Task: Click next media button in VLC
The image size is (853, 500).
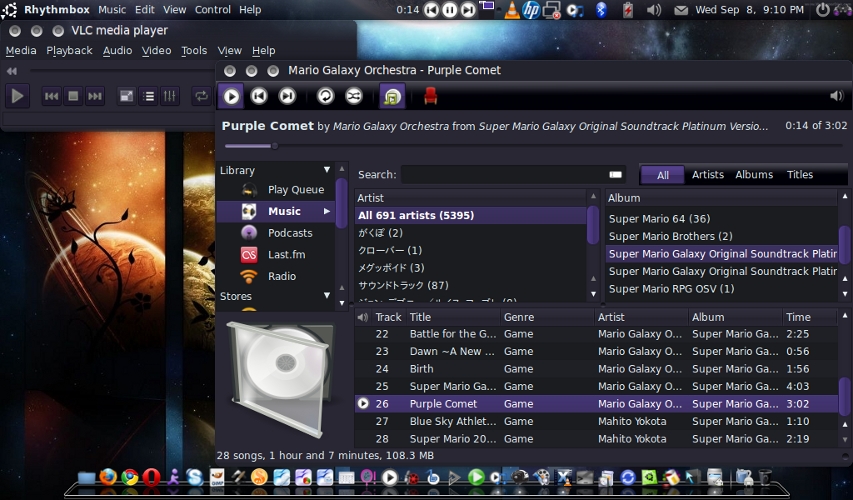Action: 95,96
